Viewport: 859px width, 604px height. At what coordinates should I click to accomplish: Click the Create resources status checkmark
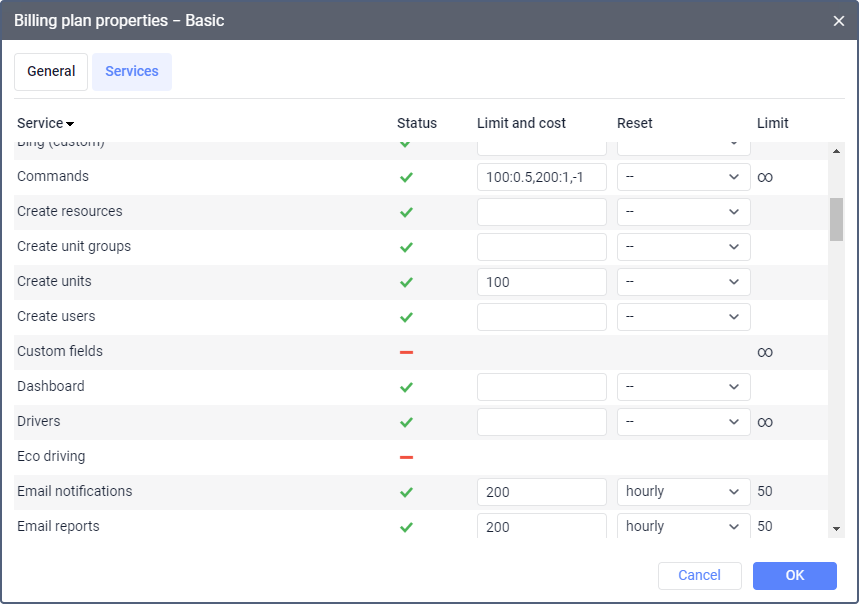point(406,212)
